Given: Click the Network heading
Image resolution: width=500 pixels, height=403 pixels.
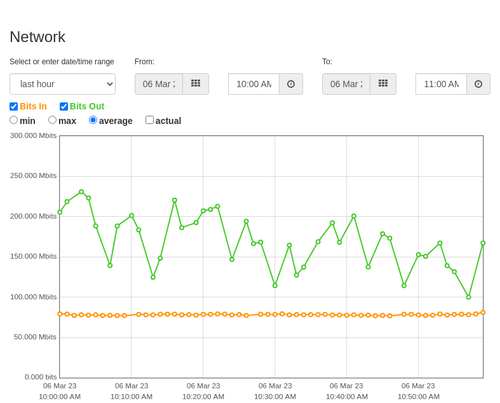Looking at the screenshot, I should [37, 37].
